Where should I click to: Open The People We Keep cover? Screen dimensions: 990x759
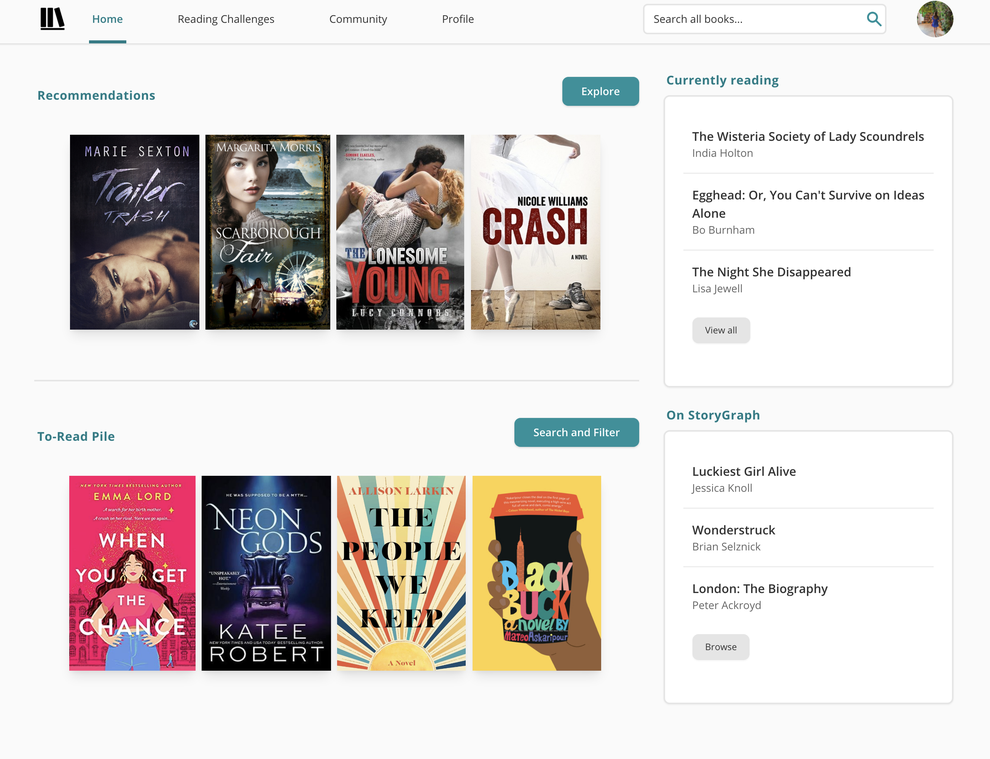[402, 573]
